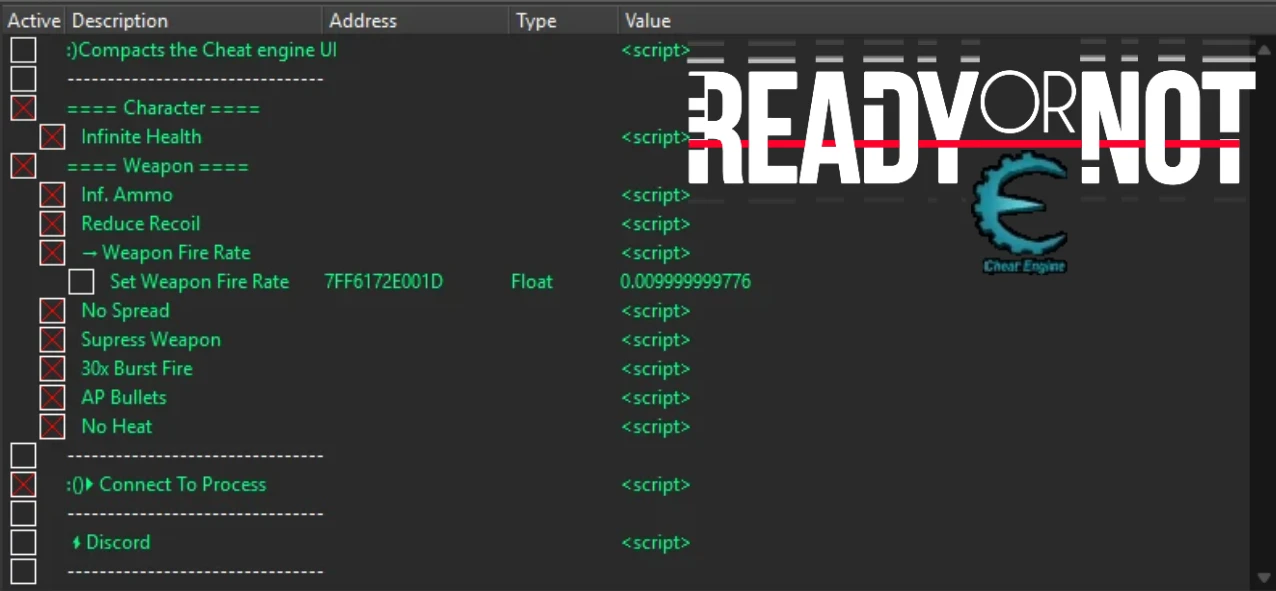Image resolution: width=1276 pixels, height=591 pixels.
Task: Check the separator row box below No Heat
Action: click(23, 456)
